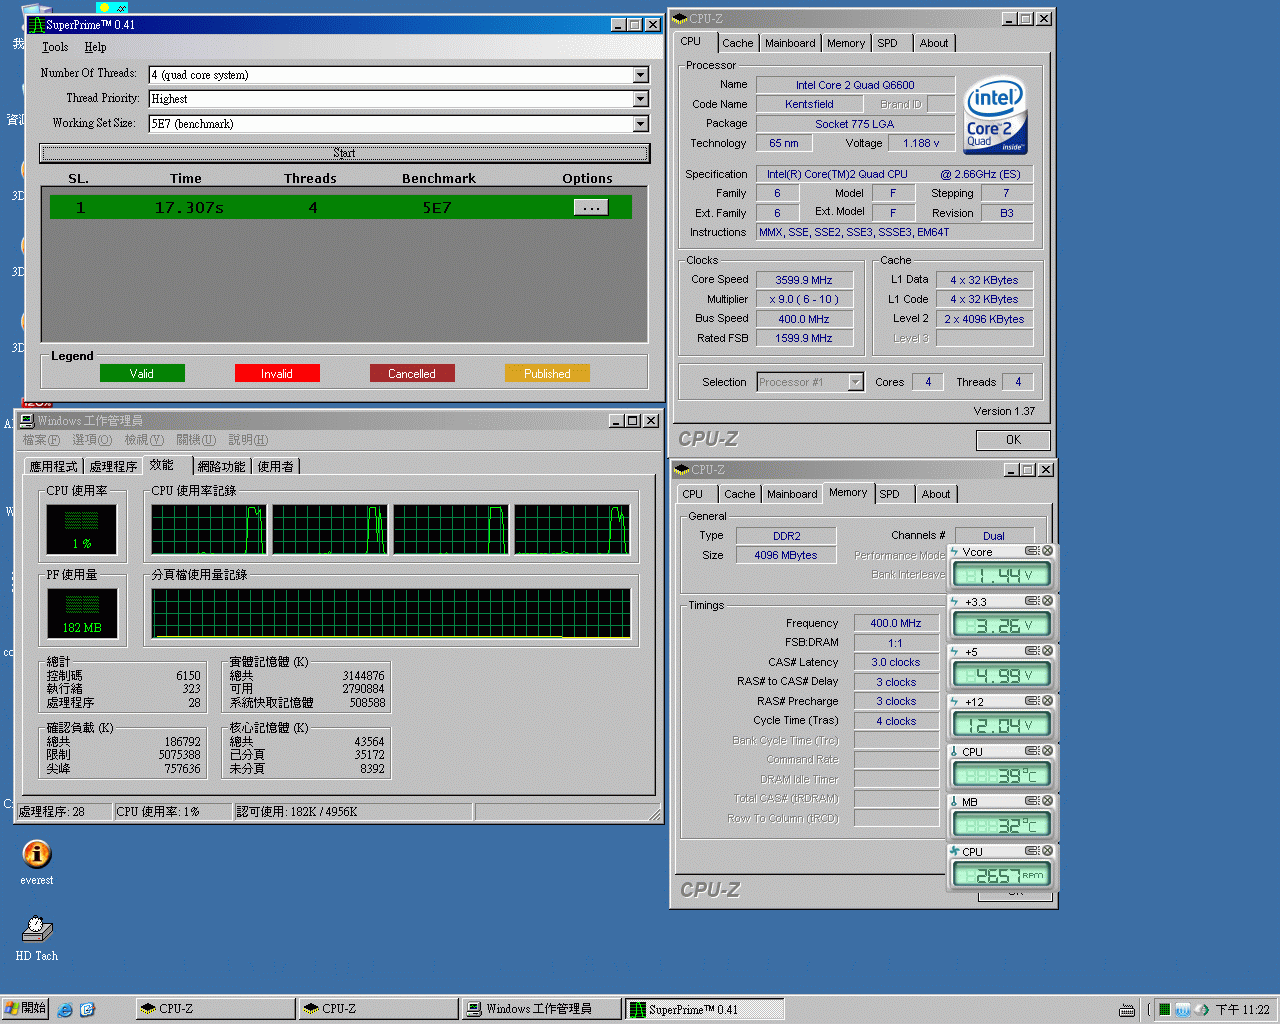Image resolution: width=1280 pixels, height=1024 pixels.
Task: Open the HD Tach desktop icon
Action: (37, 937)
